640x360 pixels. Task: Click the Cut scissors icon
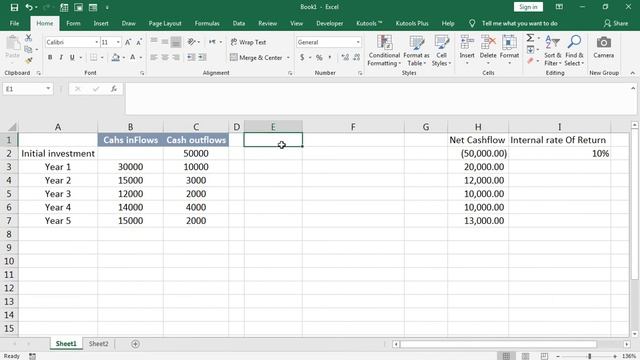(x=28, y=38)
